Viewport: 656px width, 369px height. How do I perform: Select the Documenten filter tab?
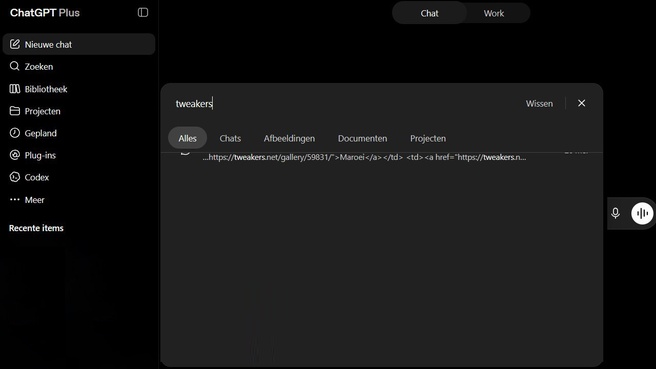(x=362, y=138)
